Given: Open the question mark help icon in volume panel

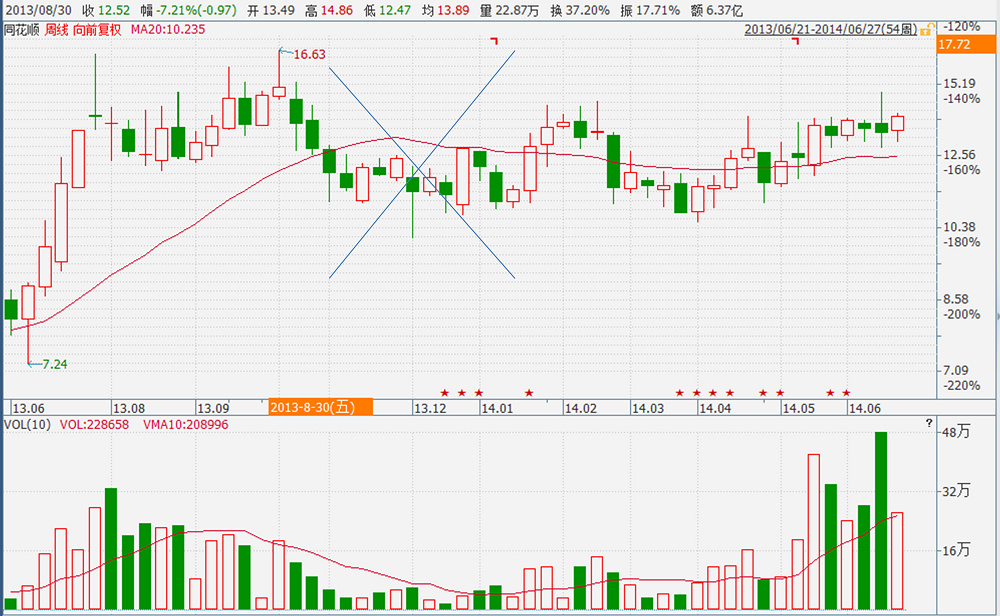Looking at the screenshot, I should pos(929,423).
